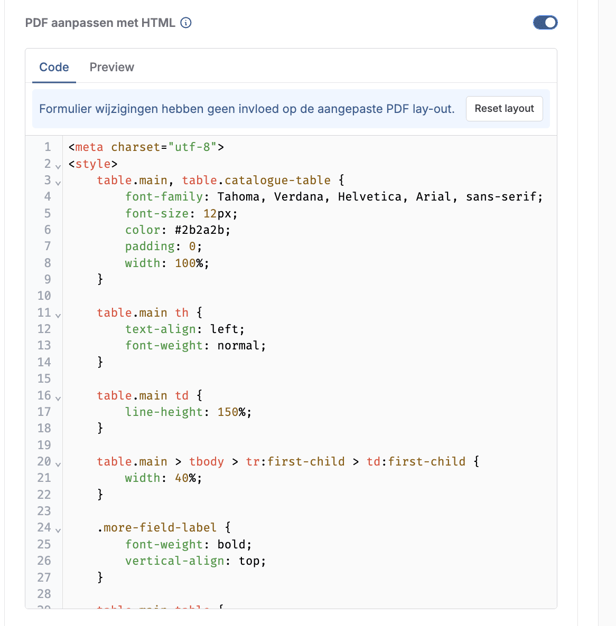Click line number 1 in the gutter
Viewport: 616px width, 626px height.
click(46, 147)
